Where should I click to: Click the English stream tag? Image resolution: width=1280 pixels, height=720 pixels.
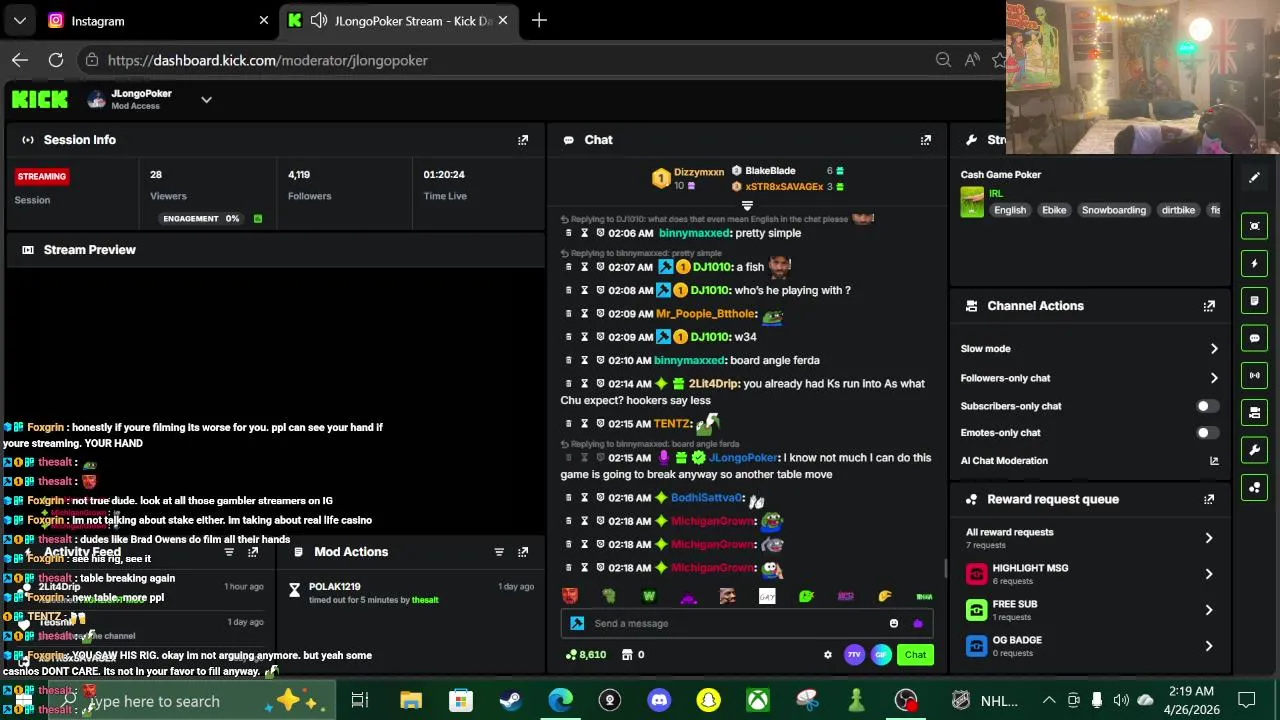[1010, 210]
